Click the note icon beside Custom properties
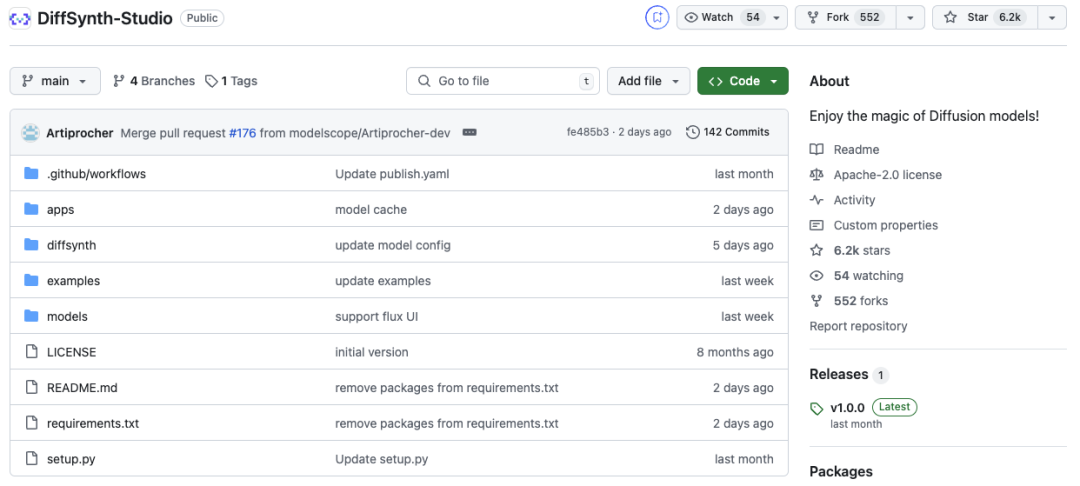Screen dimensions: 1080x486 (x=817, y=225)
